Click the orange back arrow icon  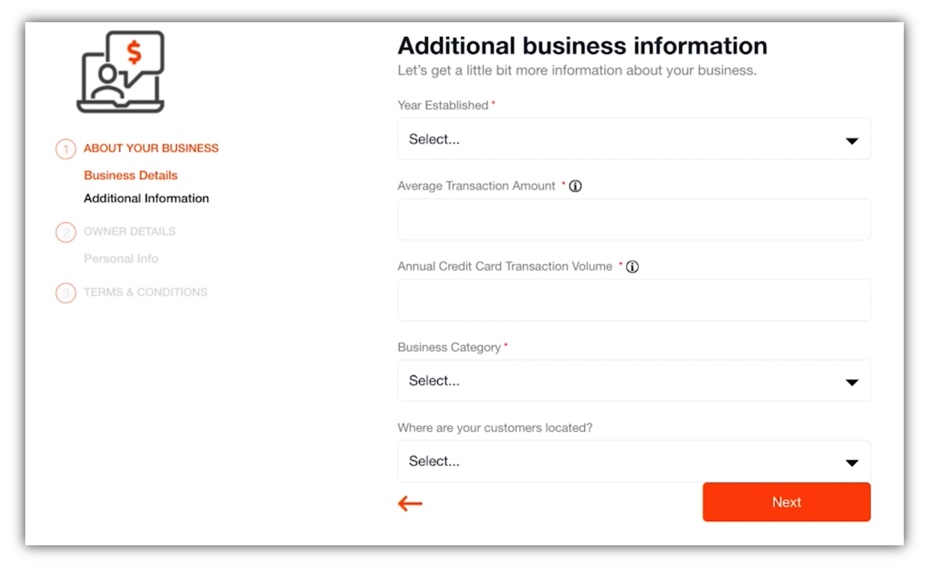coord(410,504)
